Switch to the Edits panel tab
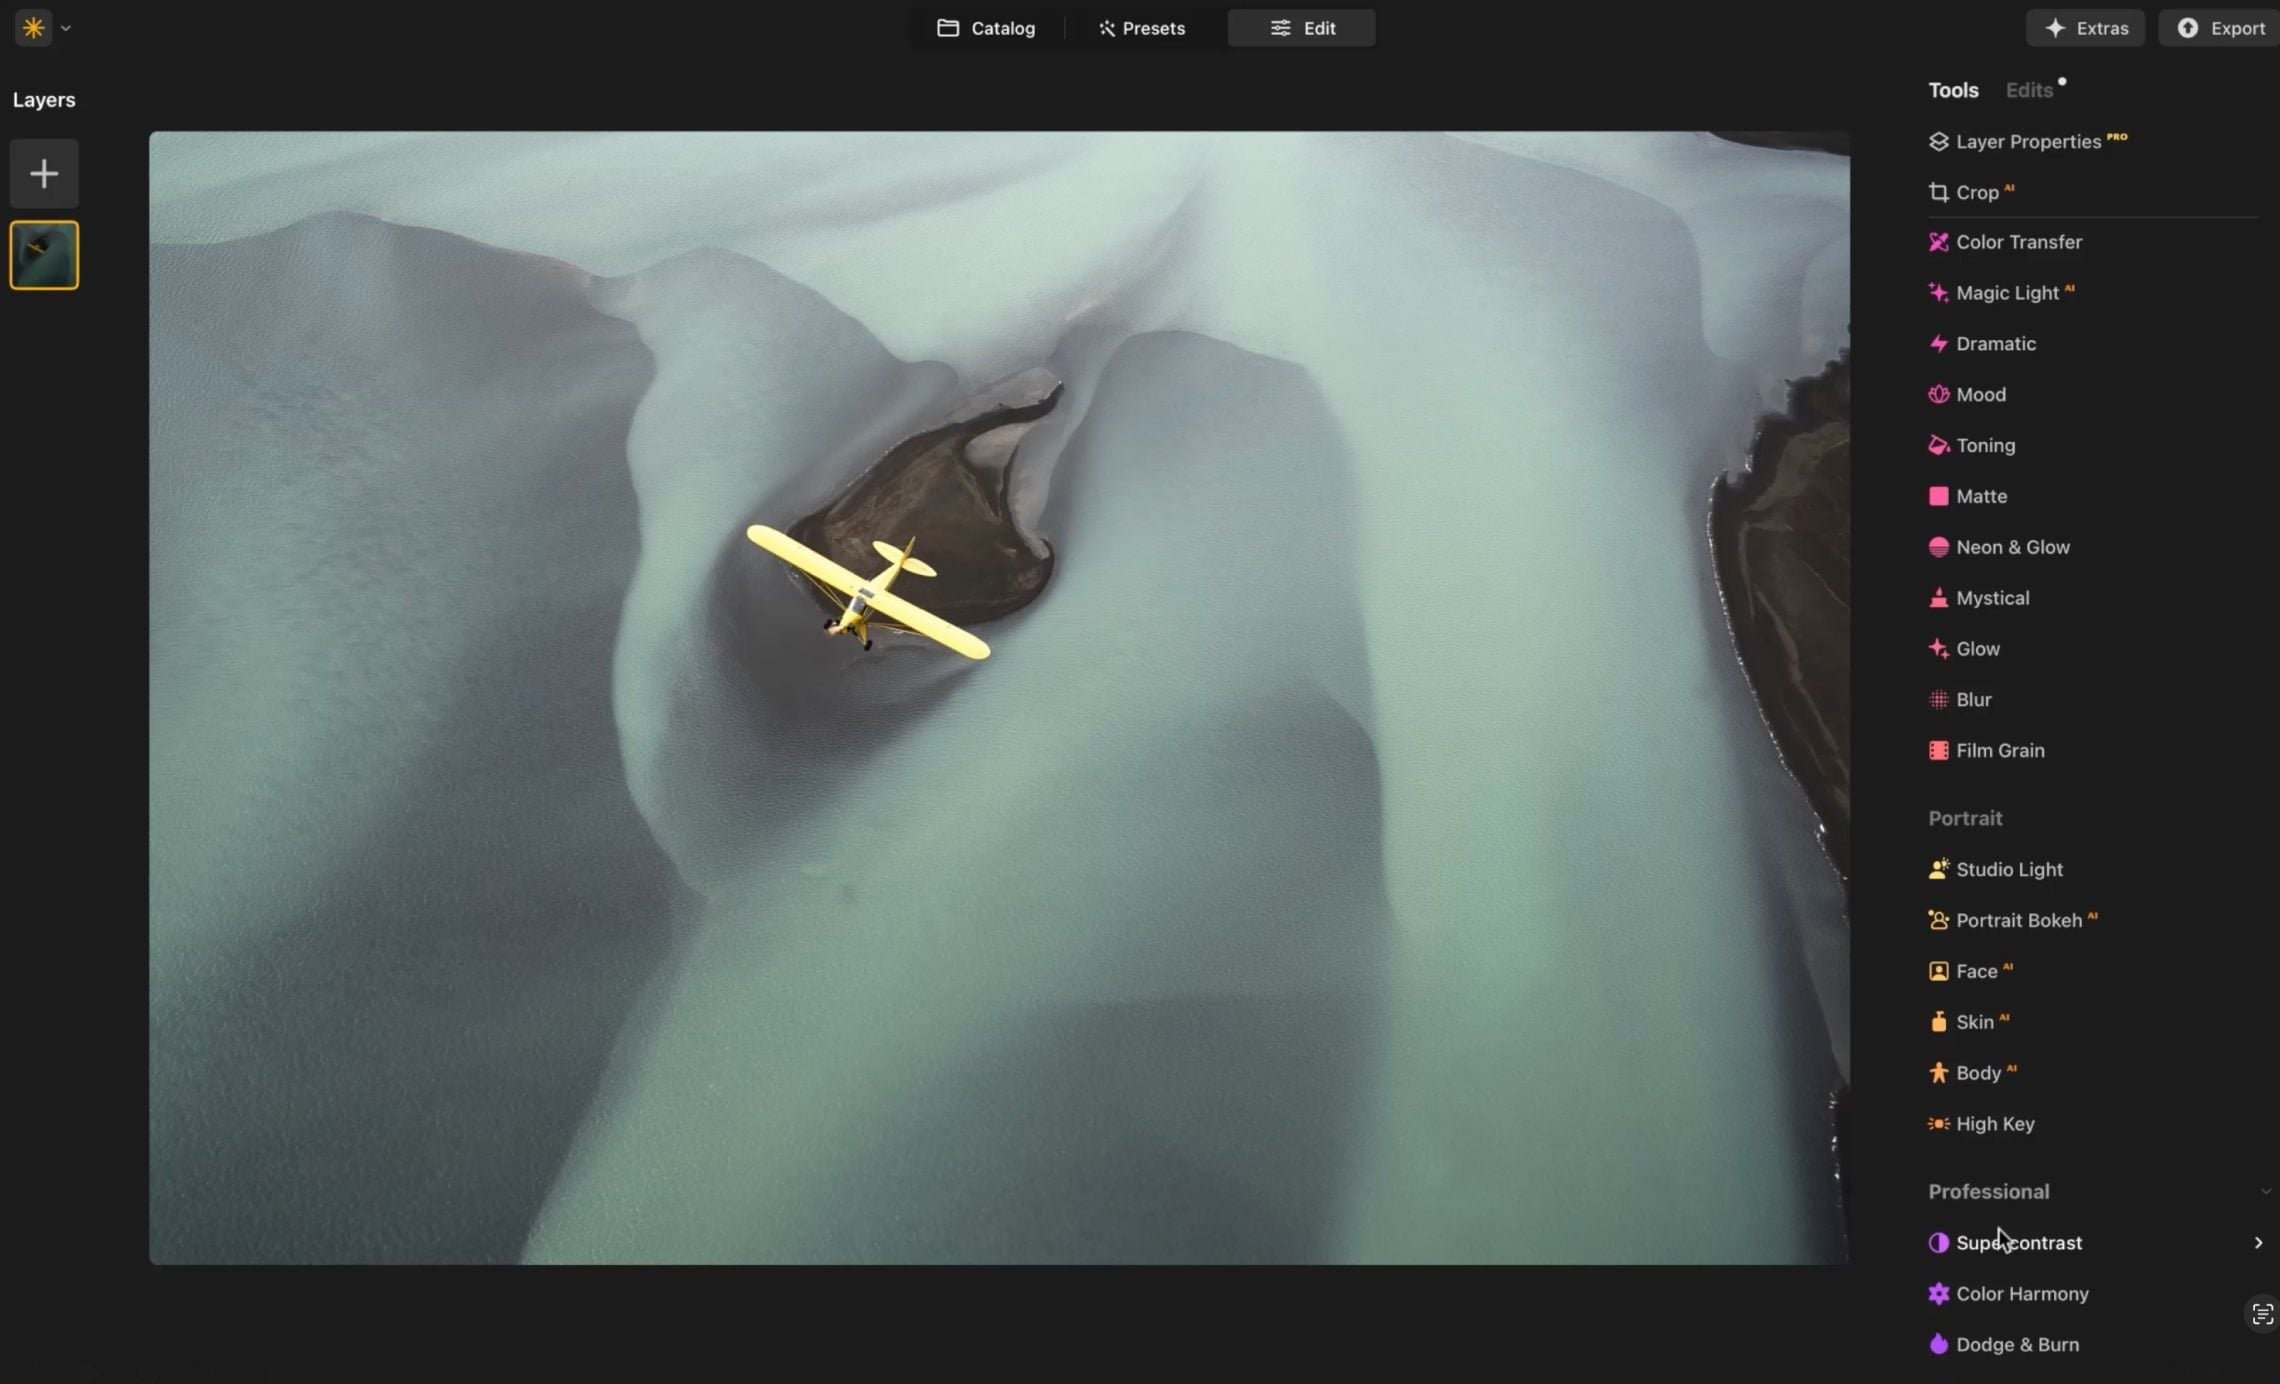Image resolution: width=2280 pixels, height=1384 pixels. pos(2029,90)
